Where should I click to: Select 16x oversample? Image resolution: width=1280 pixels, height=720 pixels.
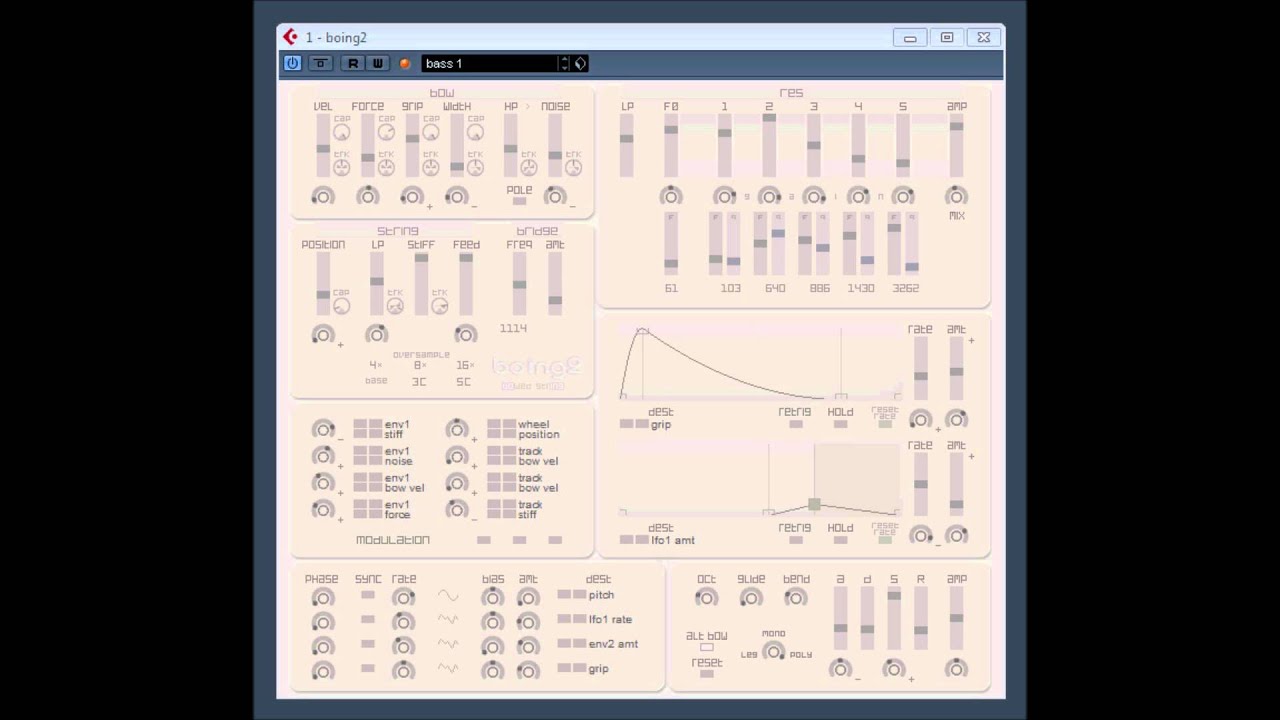point(464,365)
